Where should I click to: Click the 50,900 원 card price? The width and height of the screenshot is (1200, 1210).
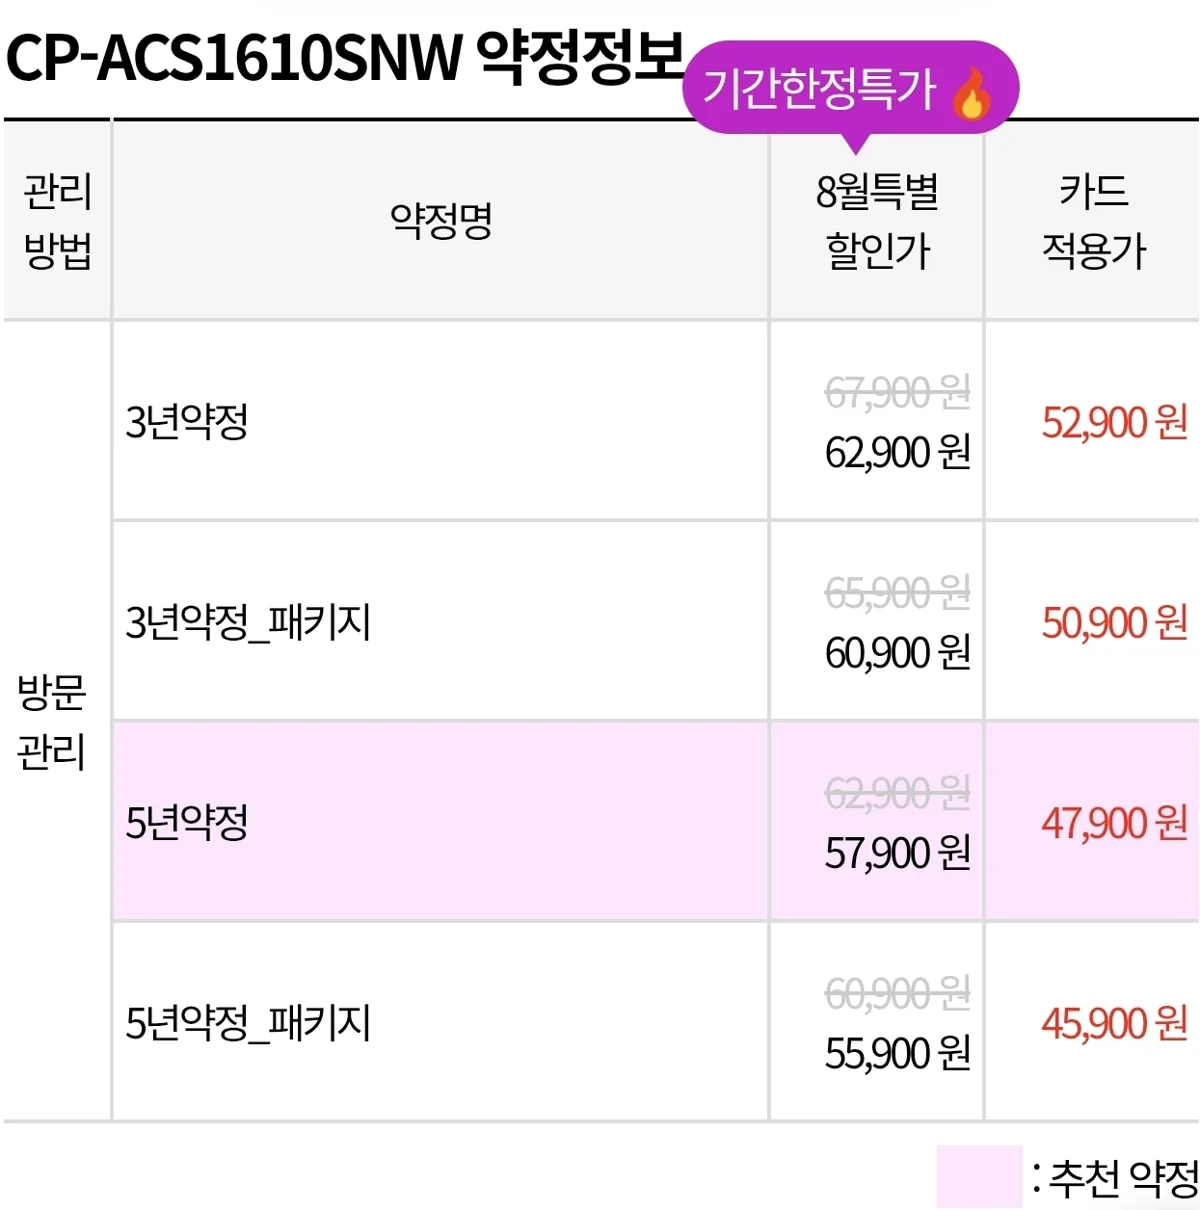(x=1115, y=622)
